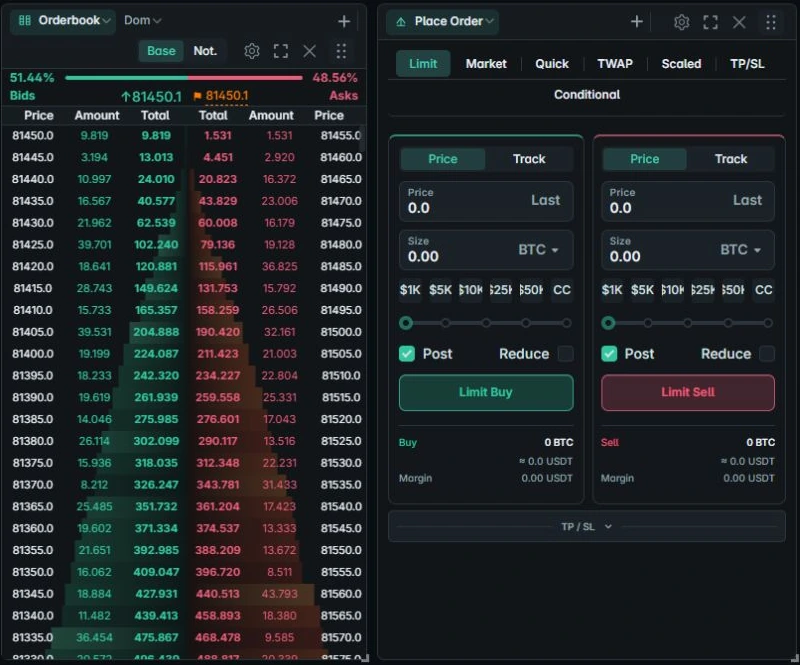Switch orderbook to Not. units
The width and height of the screenshot is (800, 665).
coord(205,51)
